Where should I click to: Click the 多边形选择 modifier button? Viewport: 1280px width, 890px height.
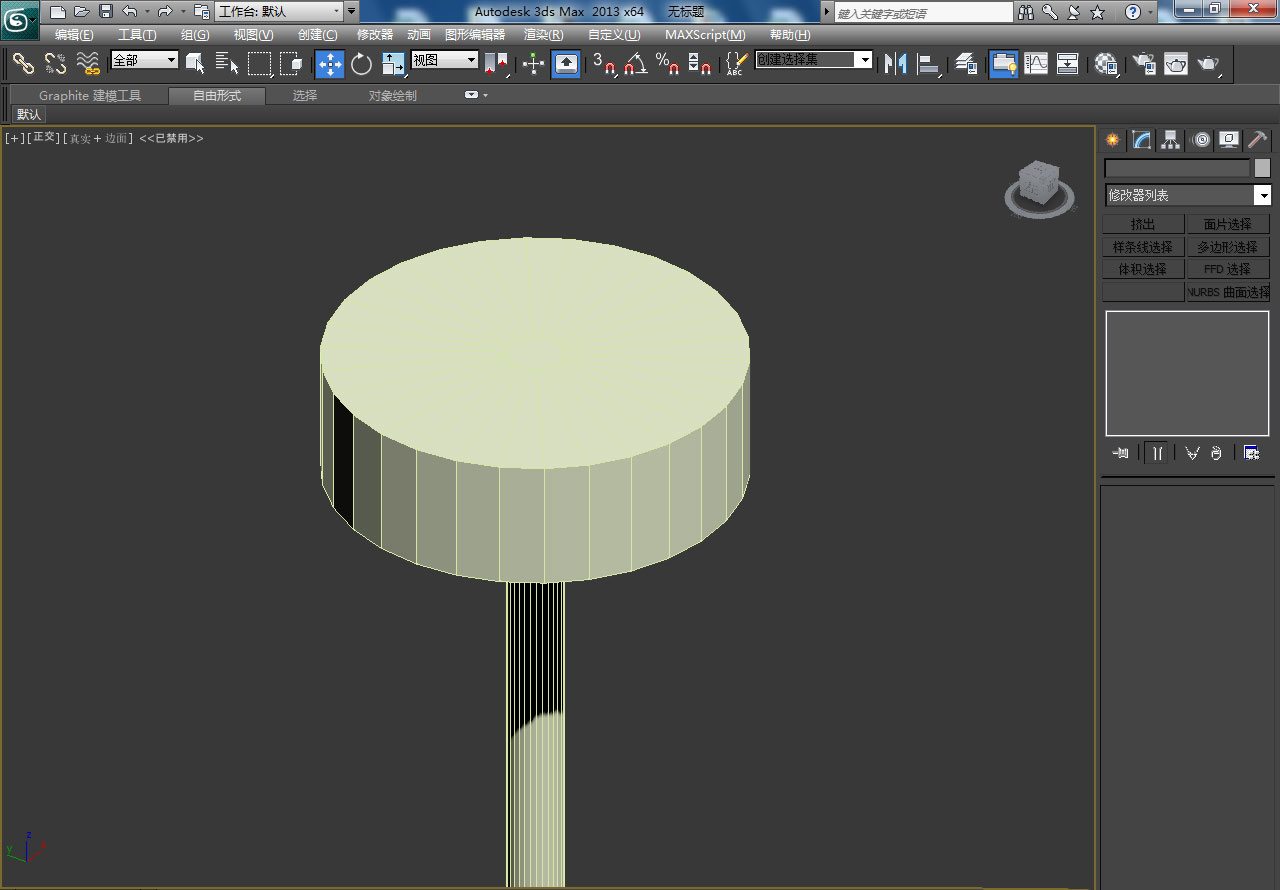pyautogui.click(x=1228, y=247)
